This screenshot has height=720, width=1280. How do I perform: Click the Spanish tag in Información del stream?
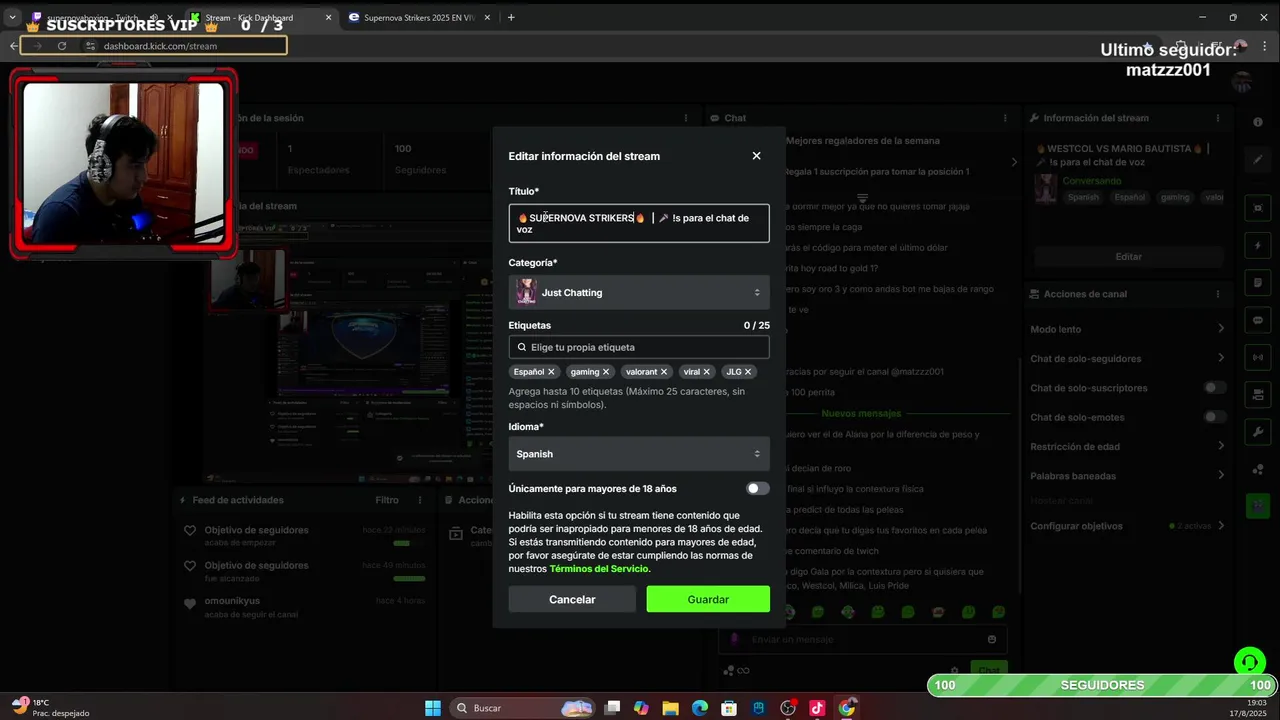1083,197
